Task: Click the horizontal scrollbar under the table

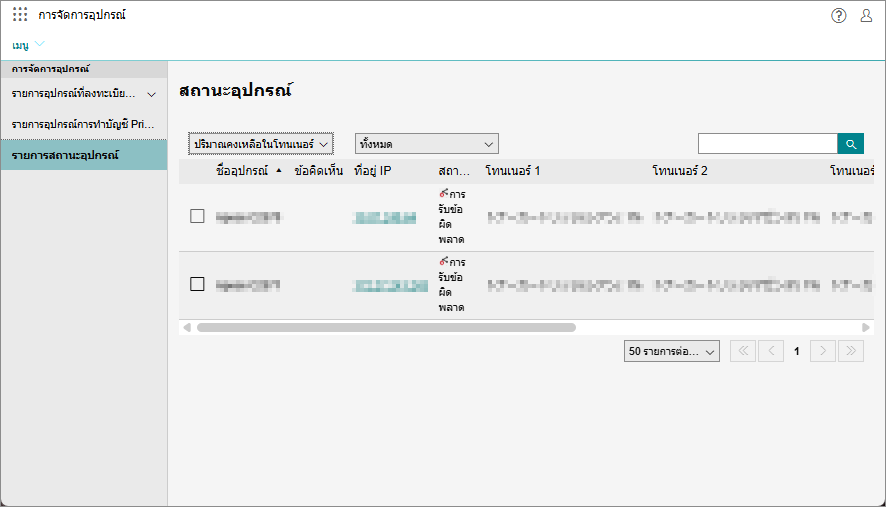Action: click(386, 327)
